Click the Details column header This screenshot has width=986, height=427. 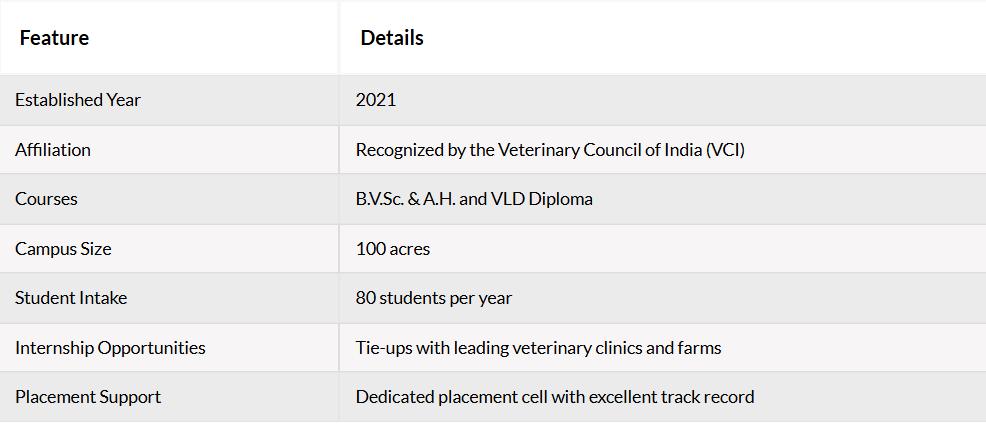point(392,38)
